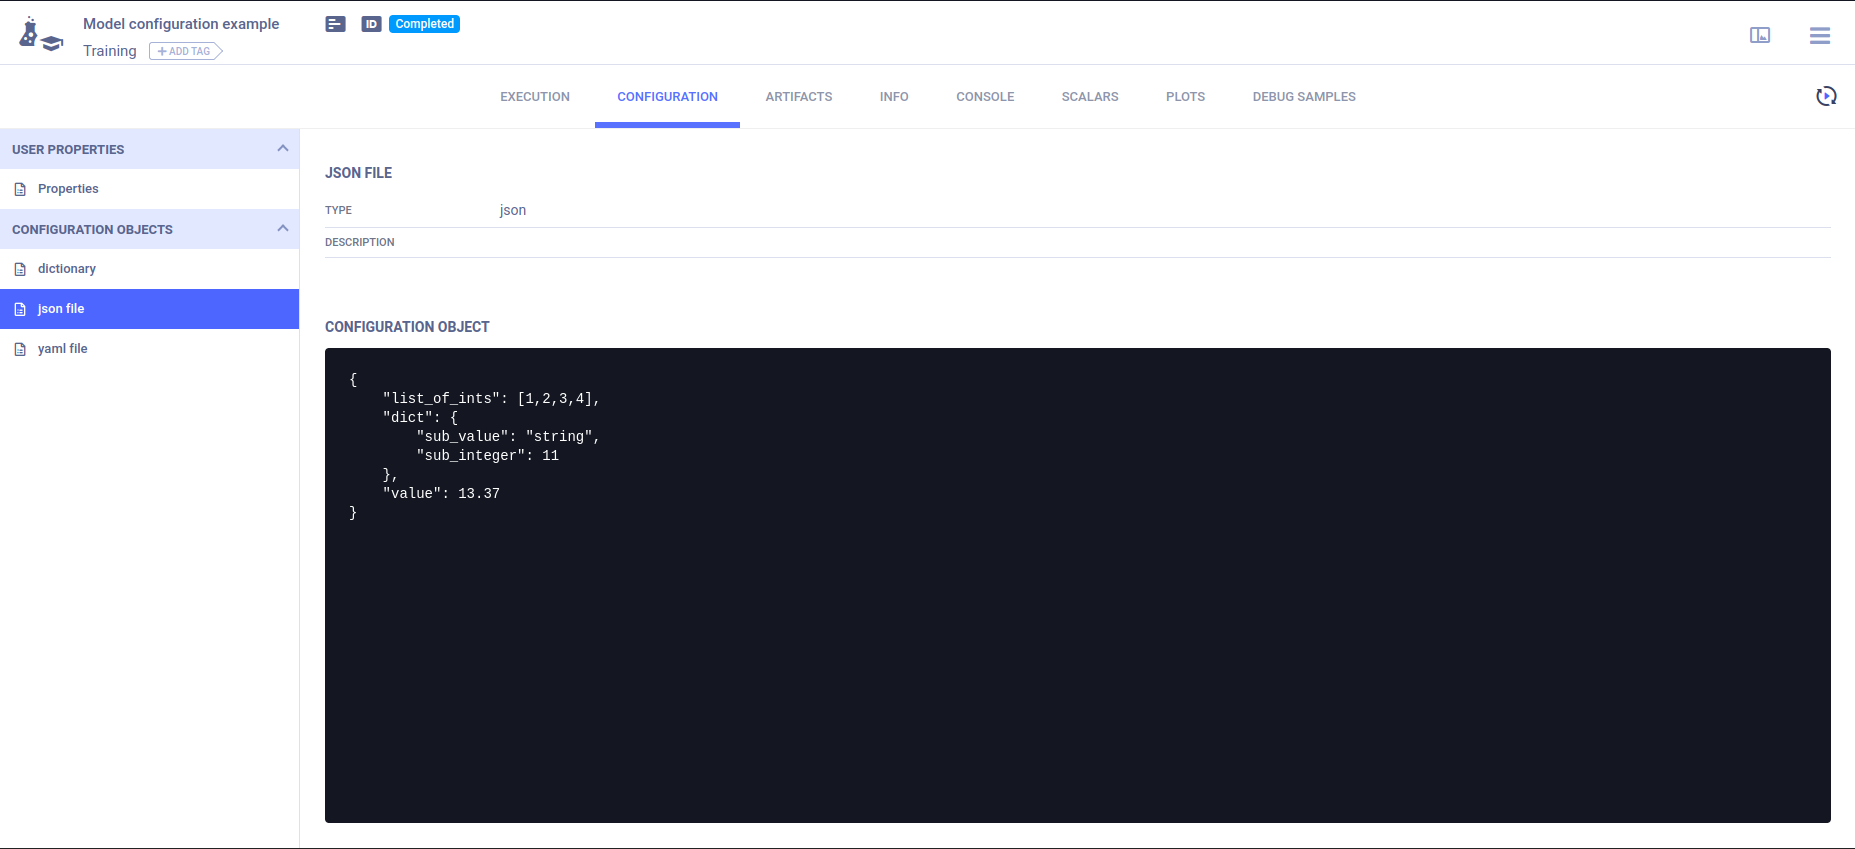Open the hamburger menu
Viewport: 1855px width, 849px height.
pyautogui.click(x=1820, y=35)
